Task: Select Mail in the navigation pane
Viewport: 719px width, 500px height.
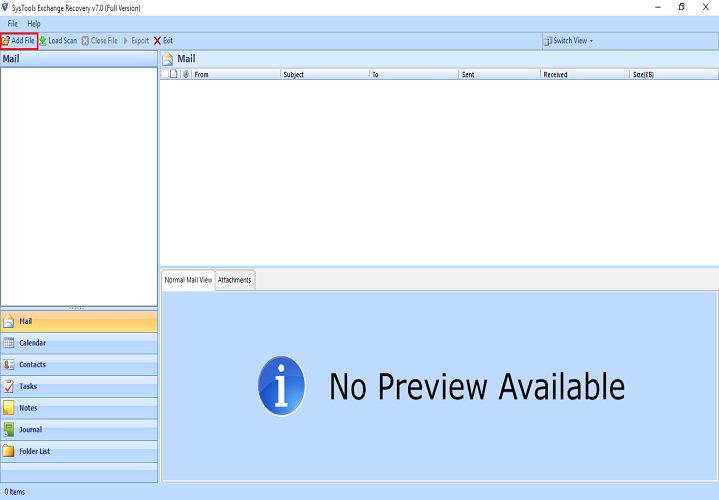Action: click(79, 322)
